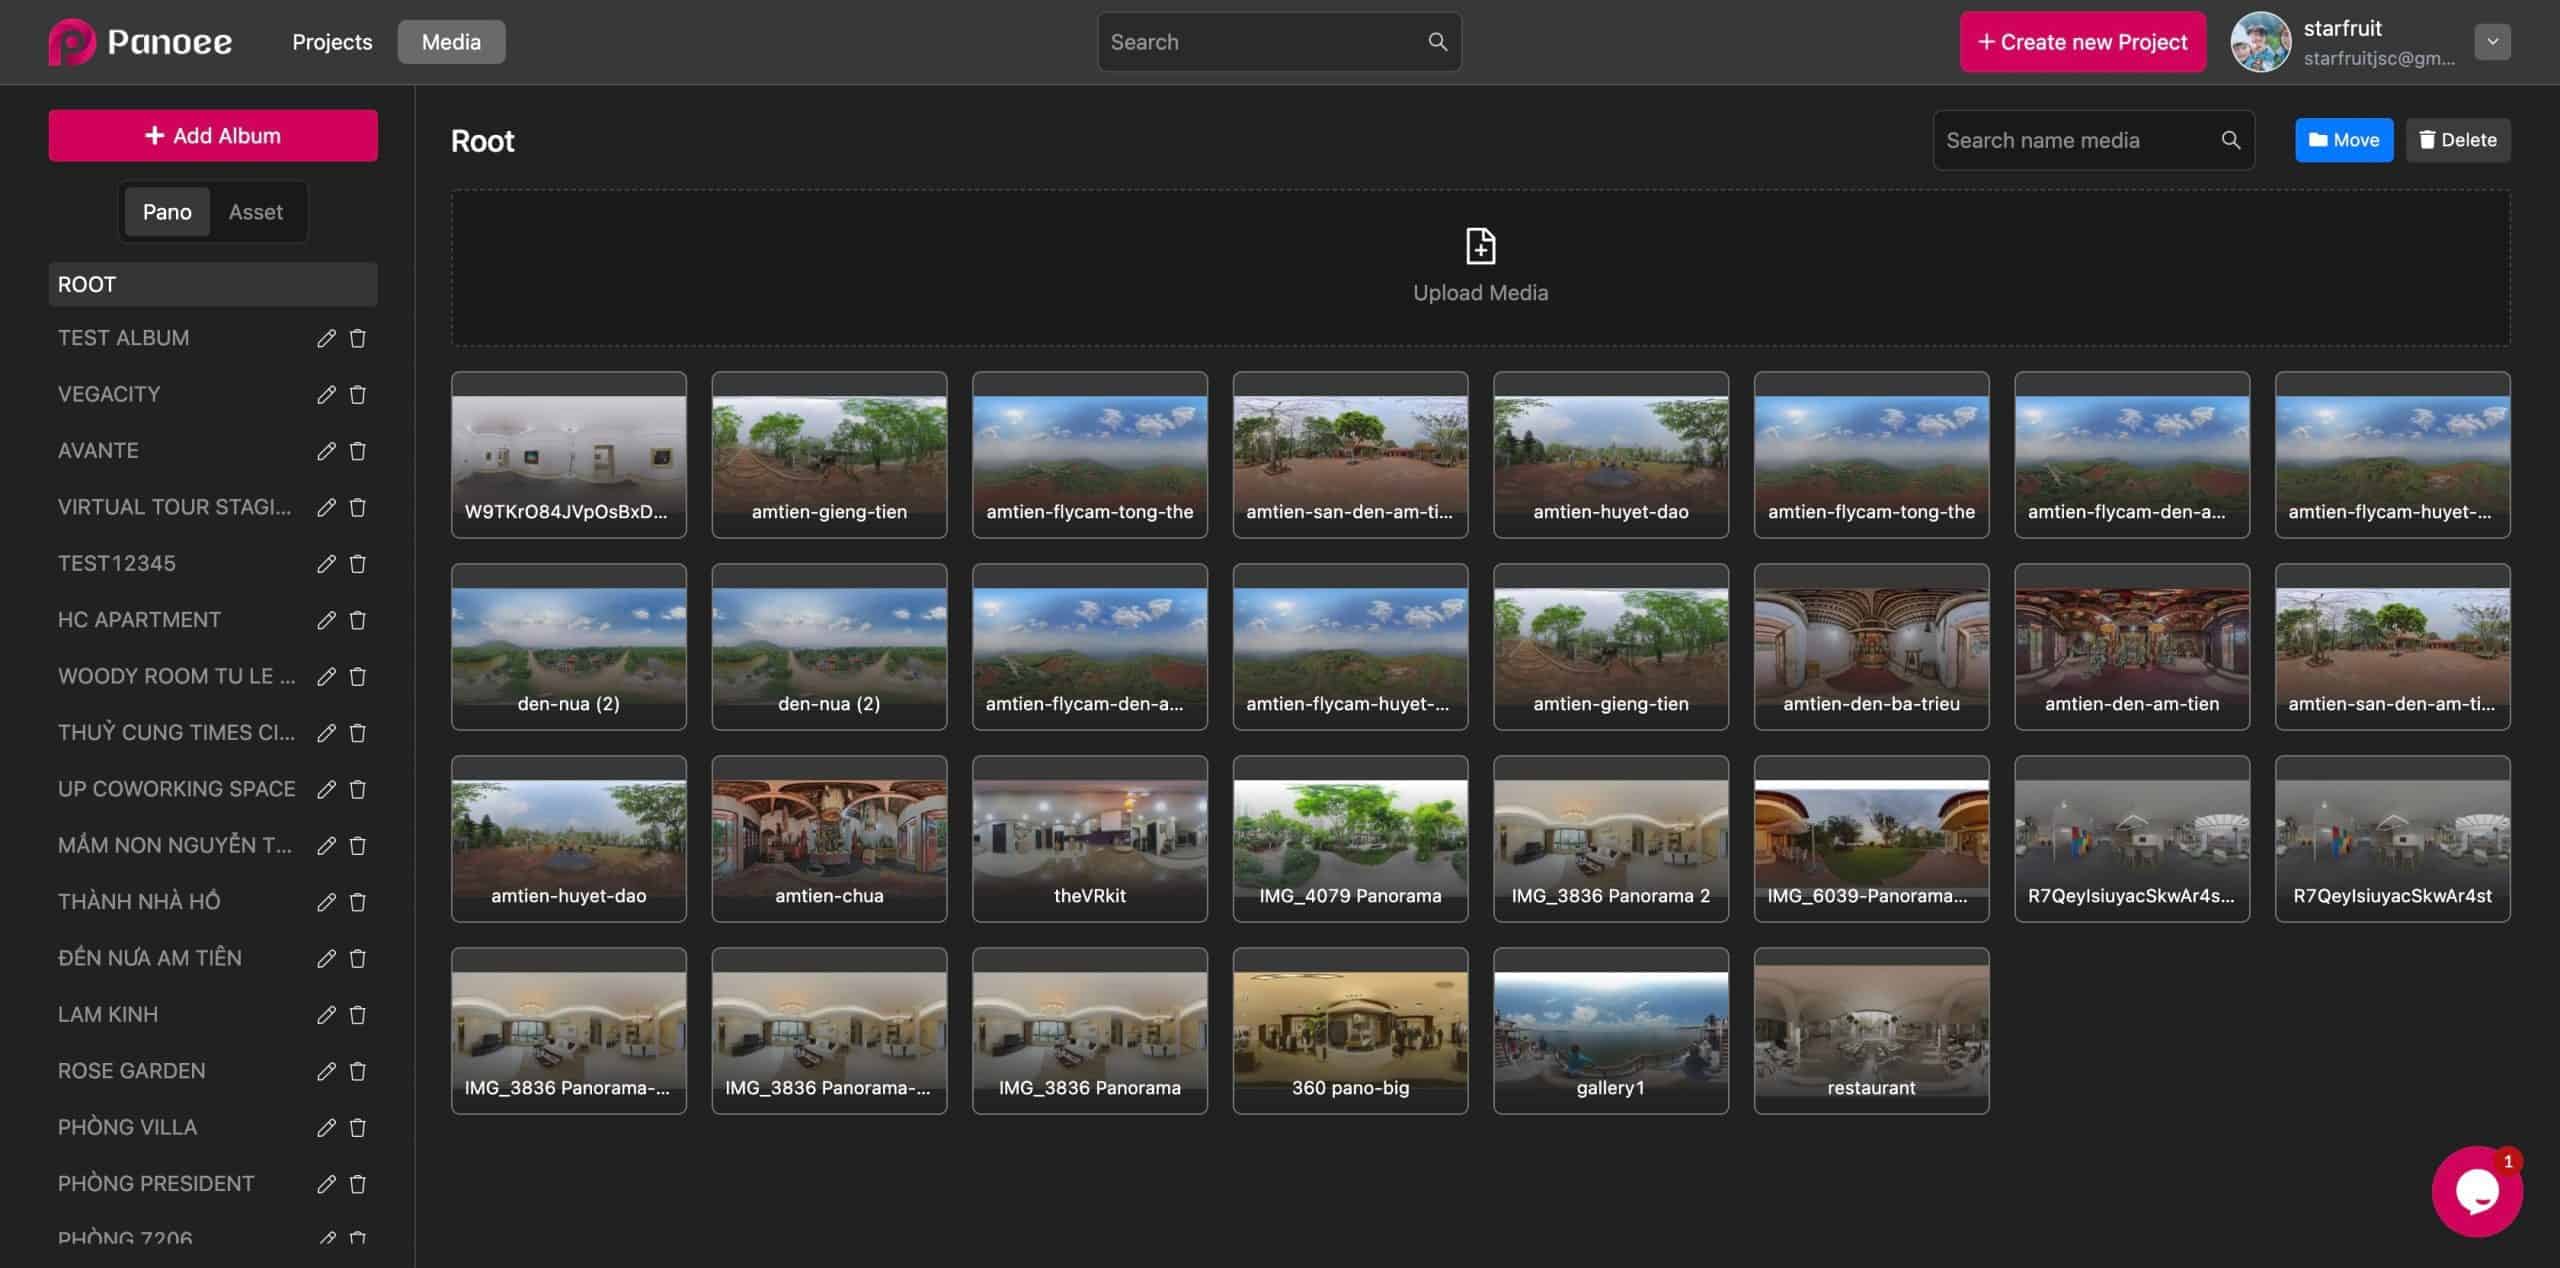Open the Projects tab
The height and width of the screenshot is (1268, 2560).
(332, 42)
